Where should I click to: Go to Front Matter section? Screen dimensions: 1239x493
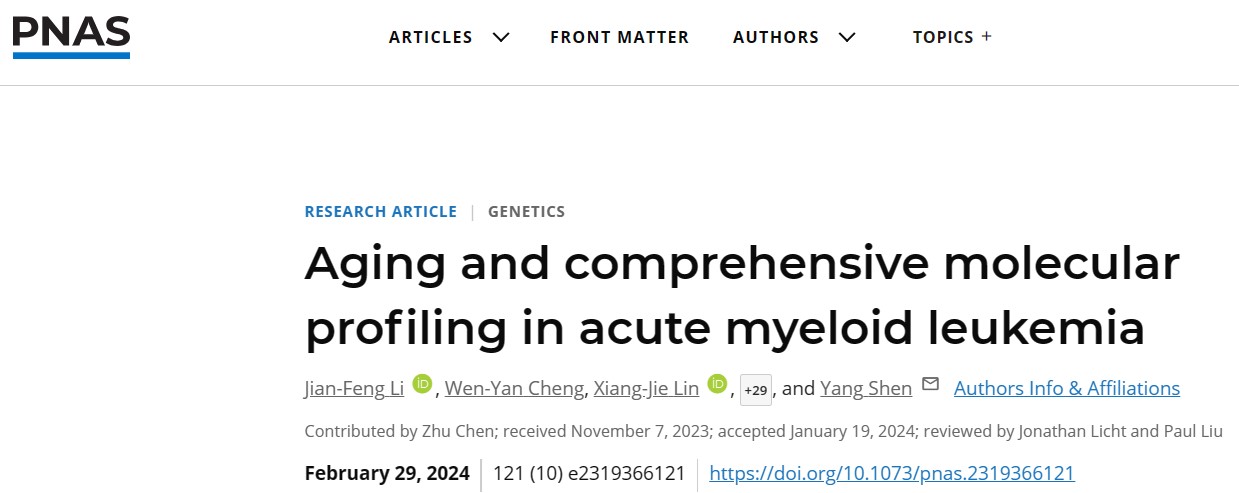pos(619,37)
